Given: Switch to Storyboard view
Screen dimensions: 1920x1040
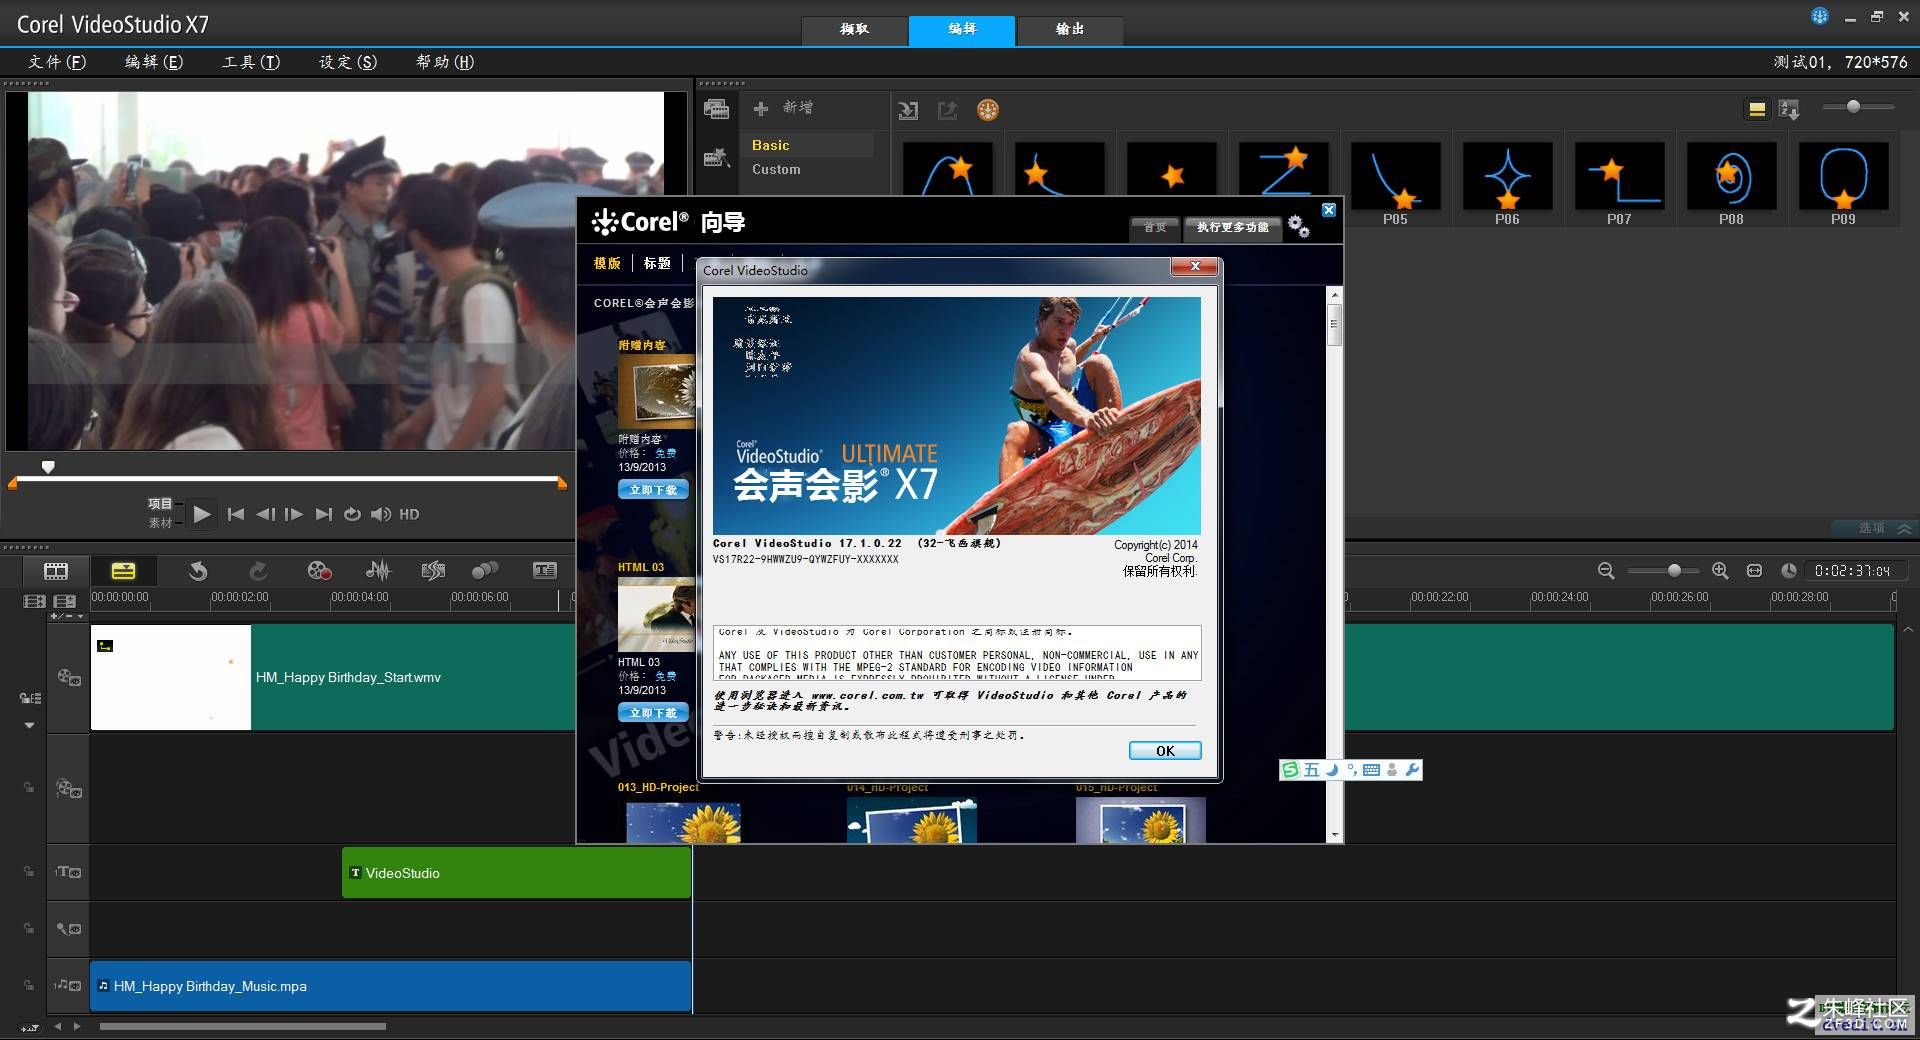Looking at the screenshot, I should pyautogui.click(x=56, y=571).
